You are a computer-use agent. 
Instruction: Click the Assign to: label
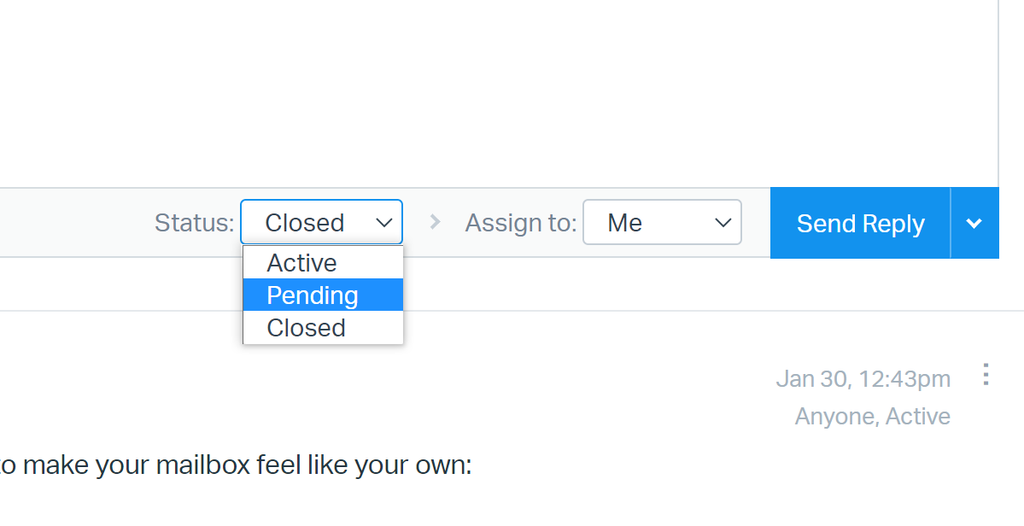(x=520, y=223)
